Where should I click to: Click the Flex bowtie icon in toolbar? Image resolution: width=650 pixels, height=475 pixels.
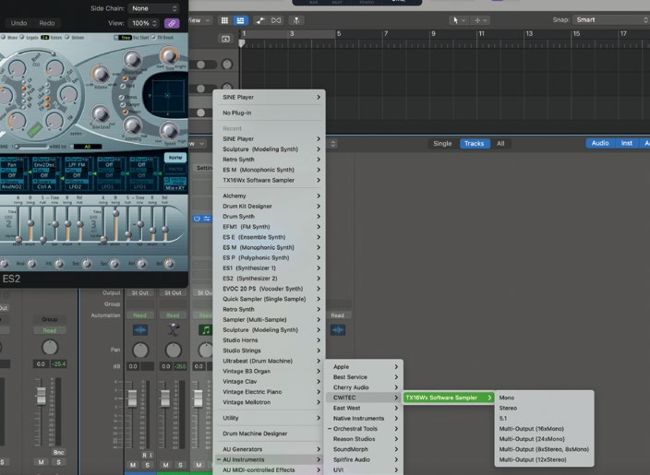point(276,20)
